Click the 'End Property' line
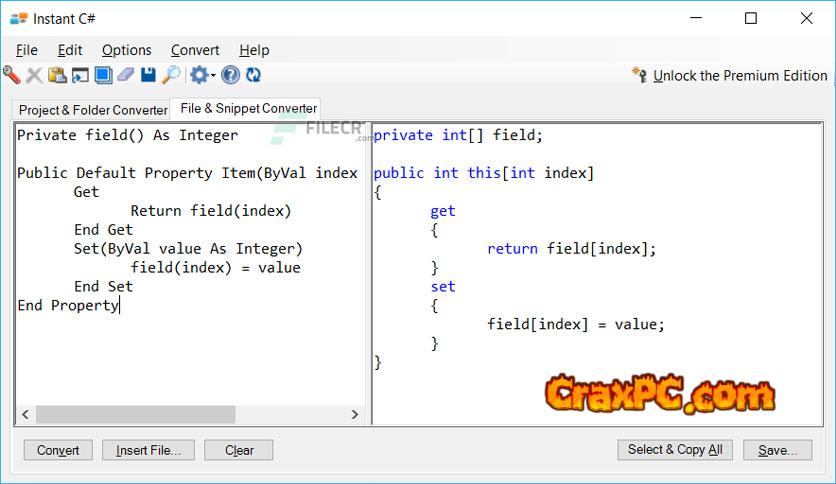This screenshot has height=484, width=836. tap(68, 305)
